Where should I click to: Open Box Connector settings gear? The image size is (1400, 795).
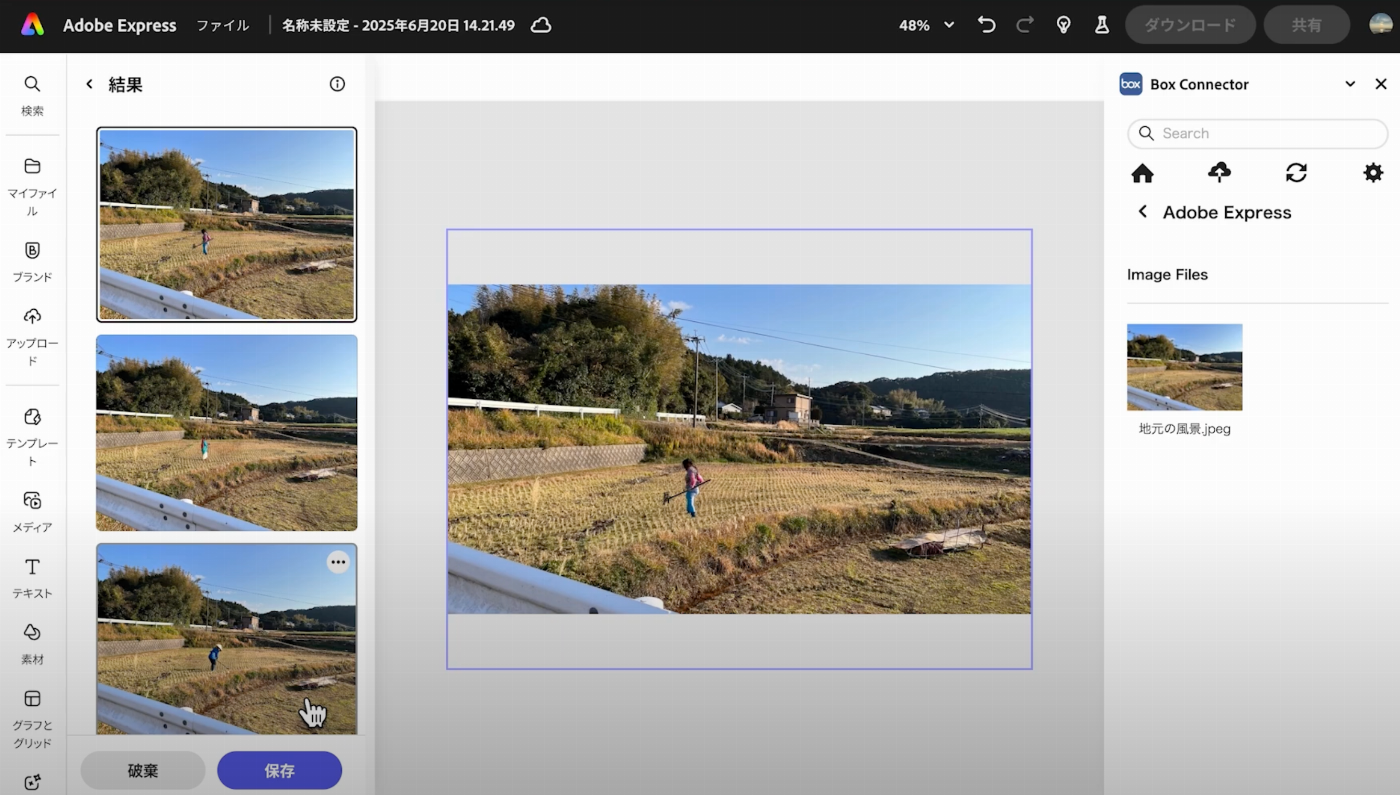[x=1373, y=173]
